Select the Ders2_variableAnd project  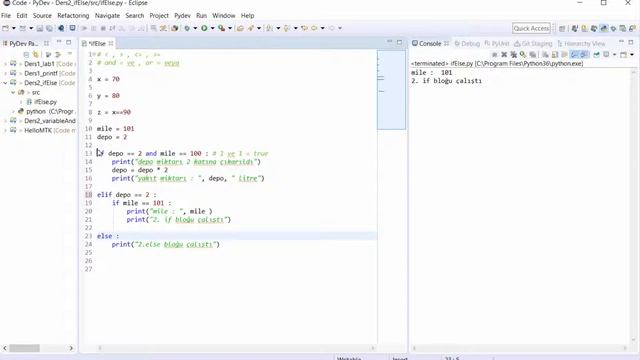[x=50, y=121]
